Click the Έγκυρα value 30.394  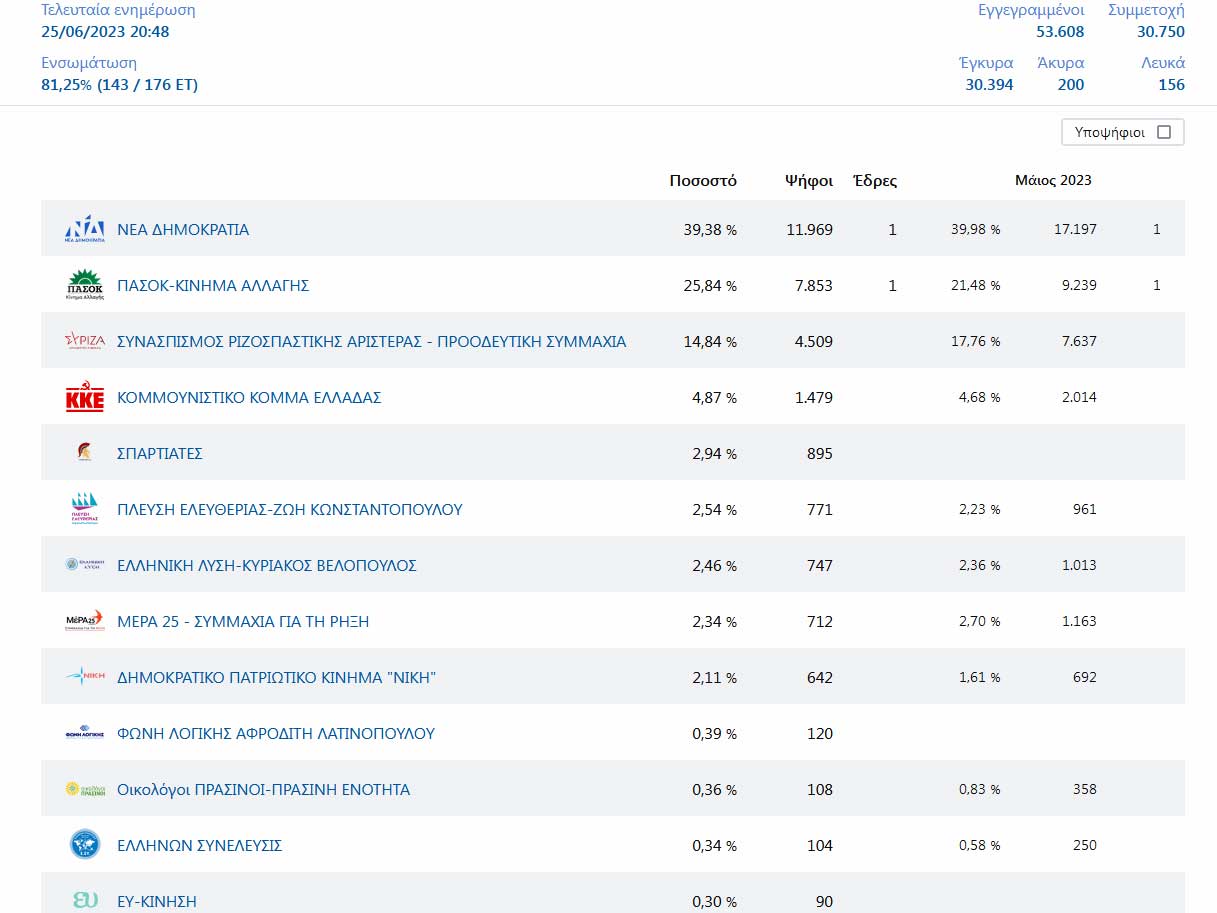pos(989,85)
